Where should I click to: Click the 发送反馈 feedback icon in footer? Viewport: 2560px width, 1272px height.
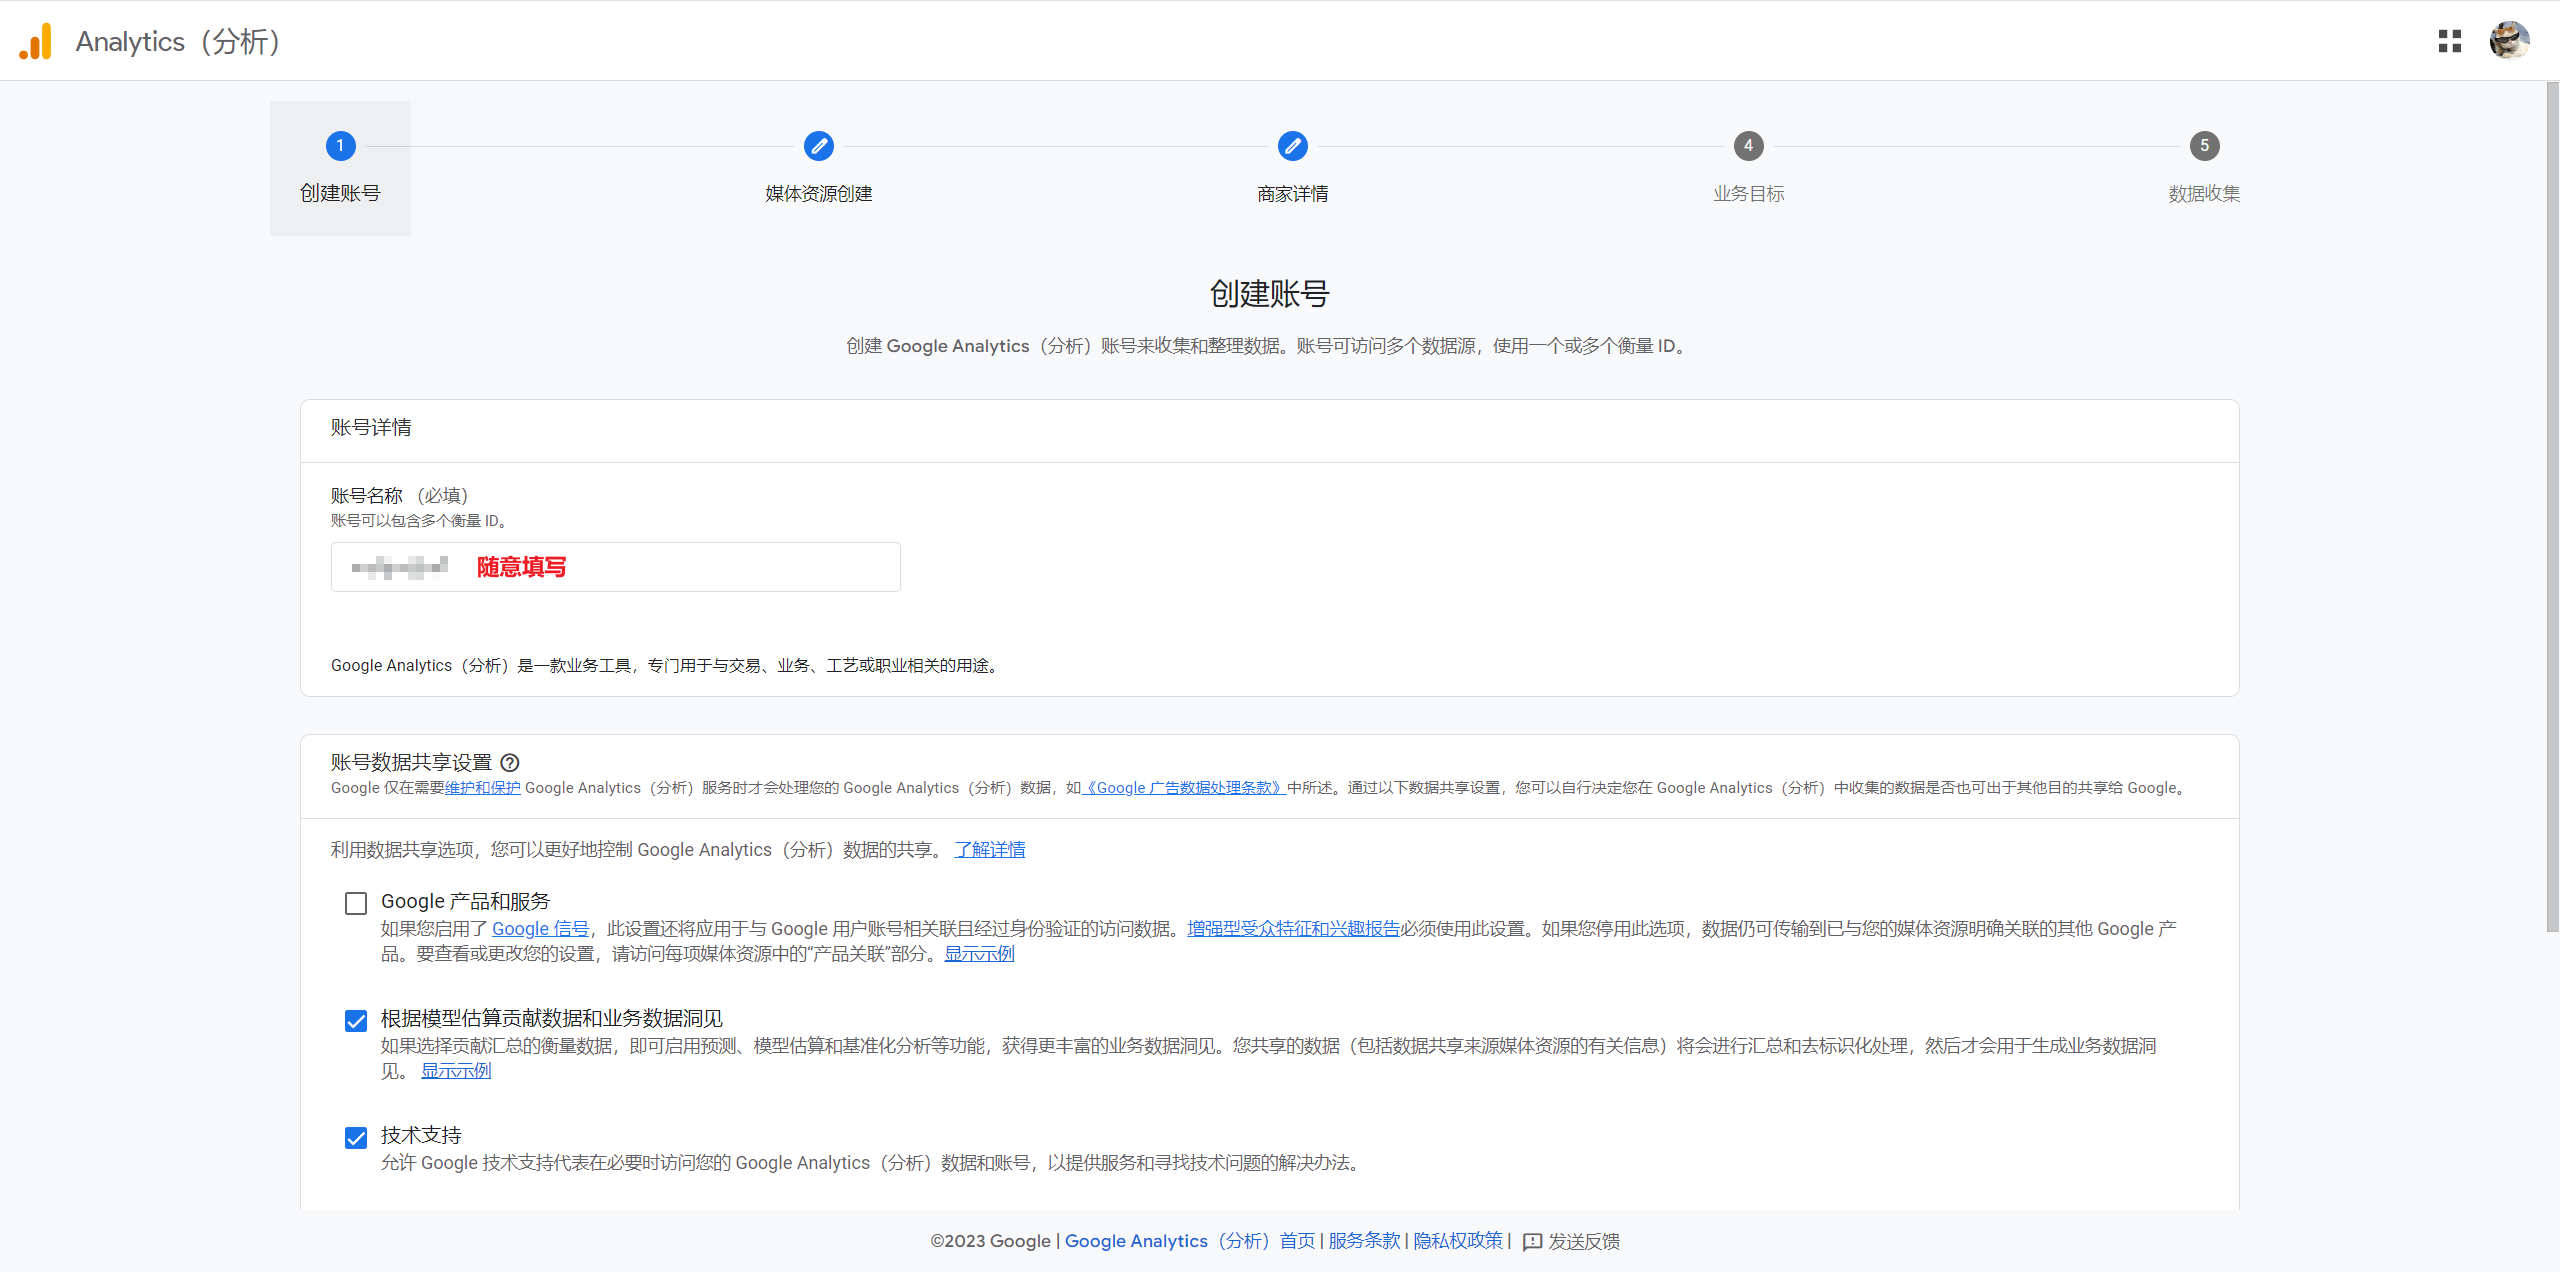tap(1532, 1242)
